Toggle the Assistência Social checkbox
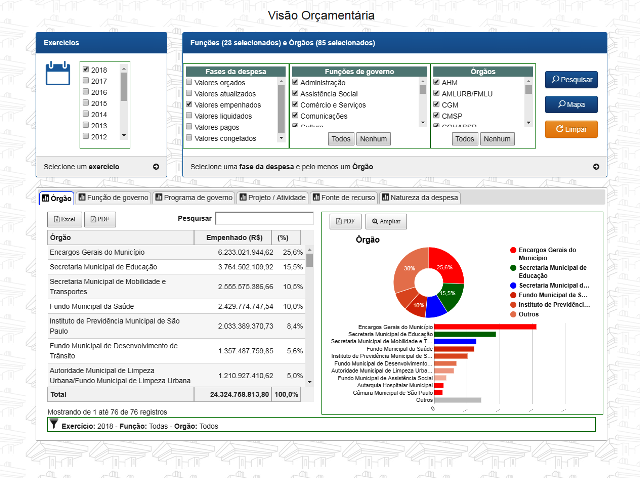640x478 pixels. [x=295, y=93]
